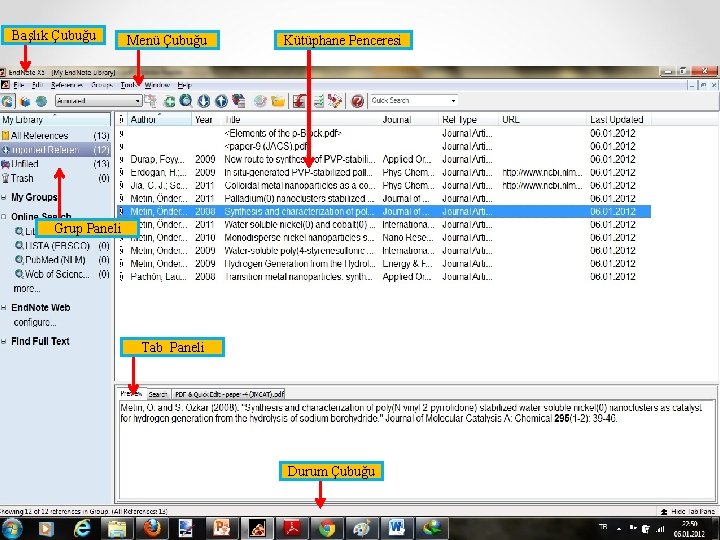Select the Erdogan 2009 reference row
Screen dimensions: 720x540
tap(384, 172)
